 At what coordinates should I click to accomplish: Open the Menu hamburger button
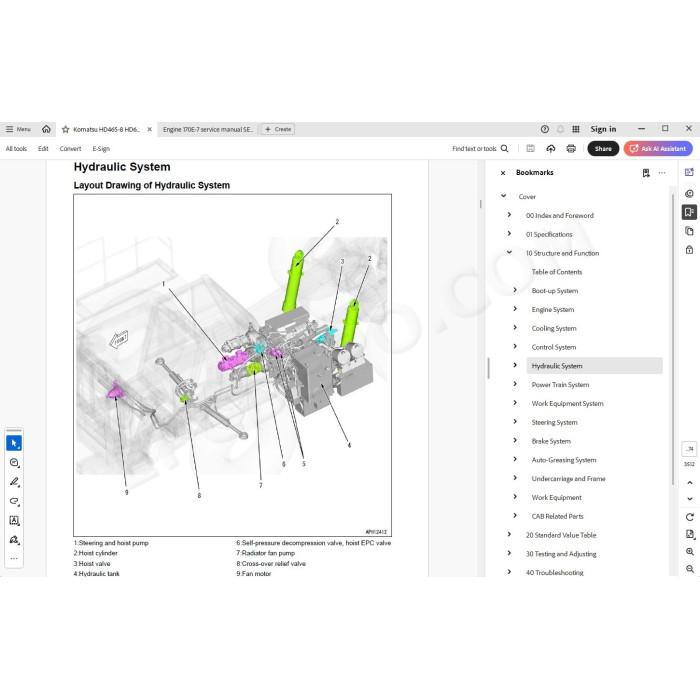[x=18, y=129]
